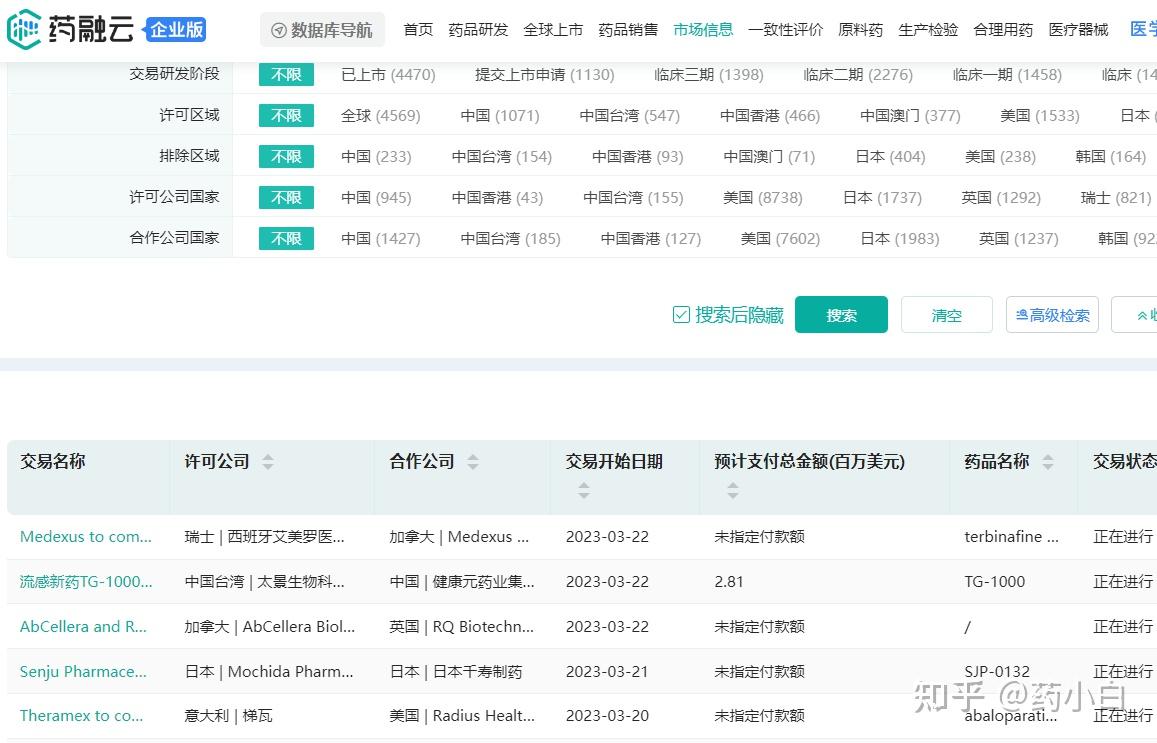
Task: Expand sorting on 预计支付总金额 column
Action: coord(733,489)
